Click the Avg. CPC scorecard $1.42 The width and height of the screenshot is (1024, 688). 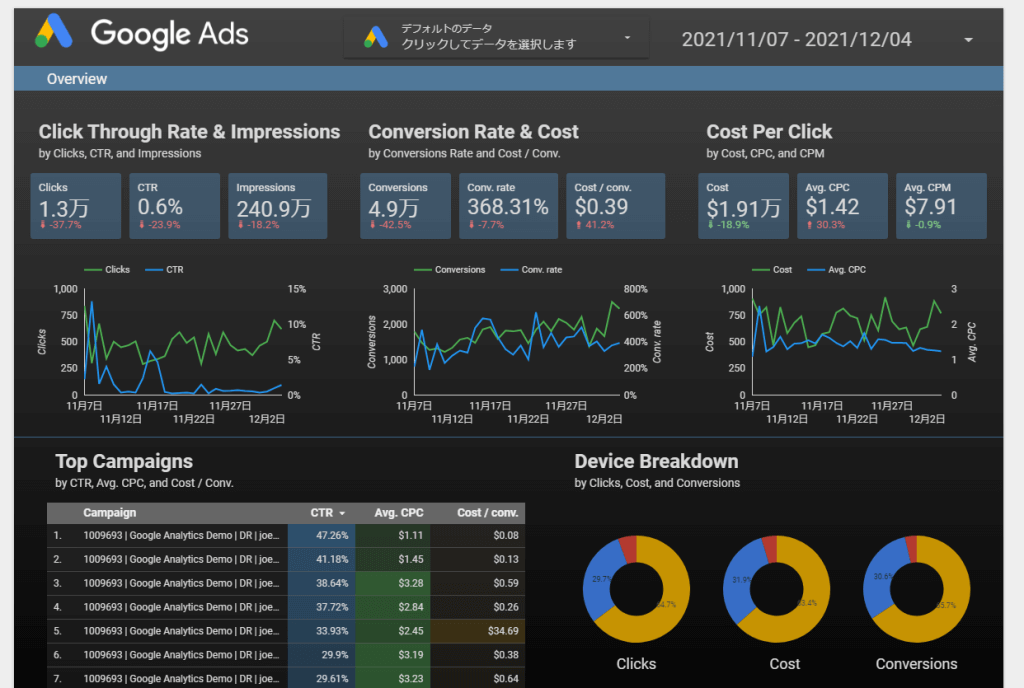(x=842, y=206)
